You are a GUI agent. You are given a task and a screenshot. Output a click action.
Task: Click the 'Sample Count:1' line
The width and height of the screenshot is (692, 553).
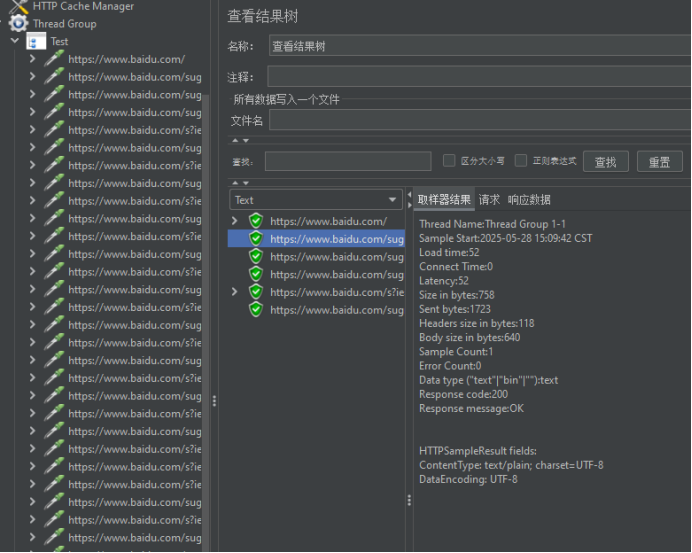pos(456,351)
